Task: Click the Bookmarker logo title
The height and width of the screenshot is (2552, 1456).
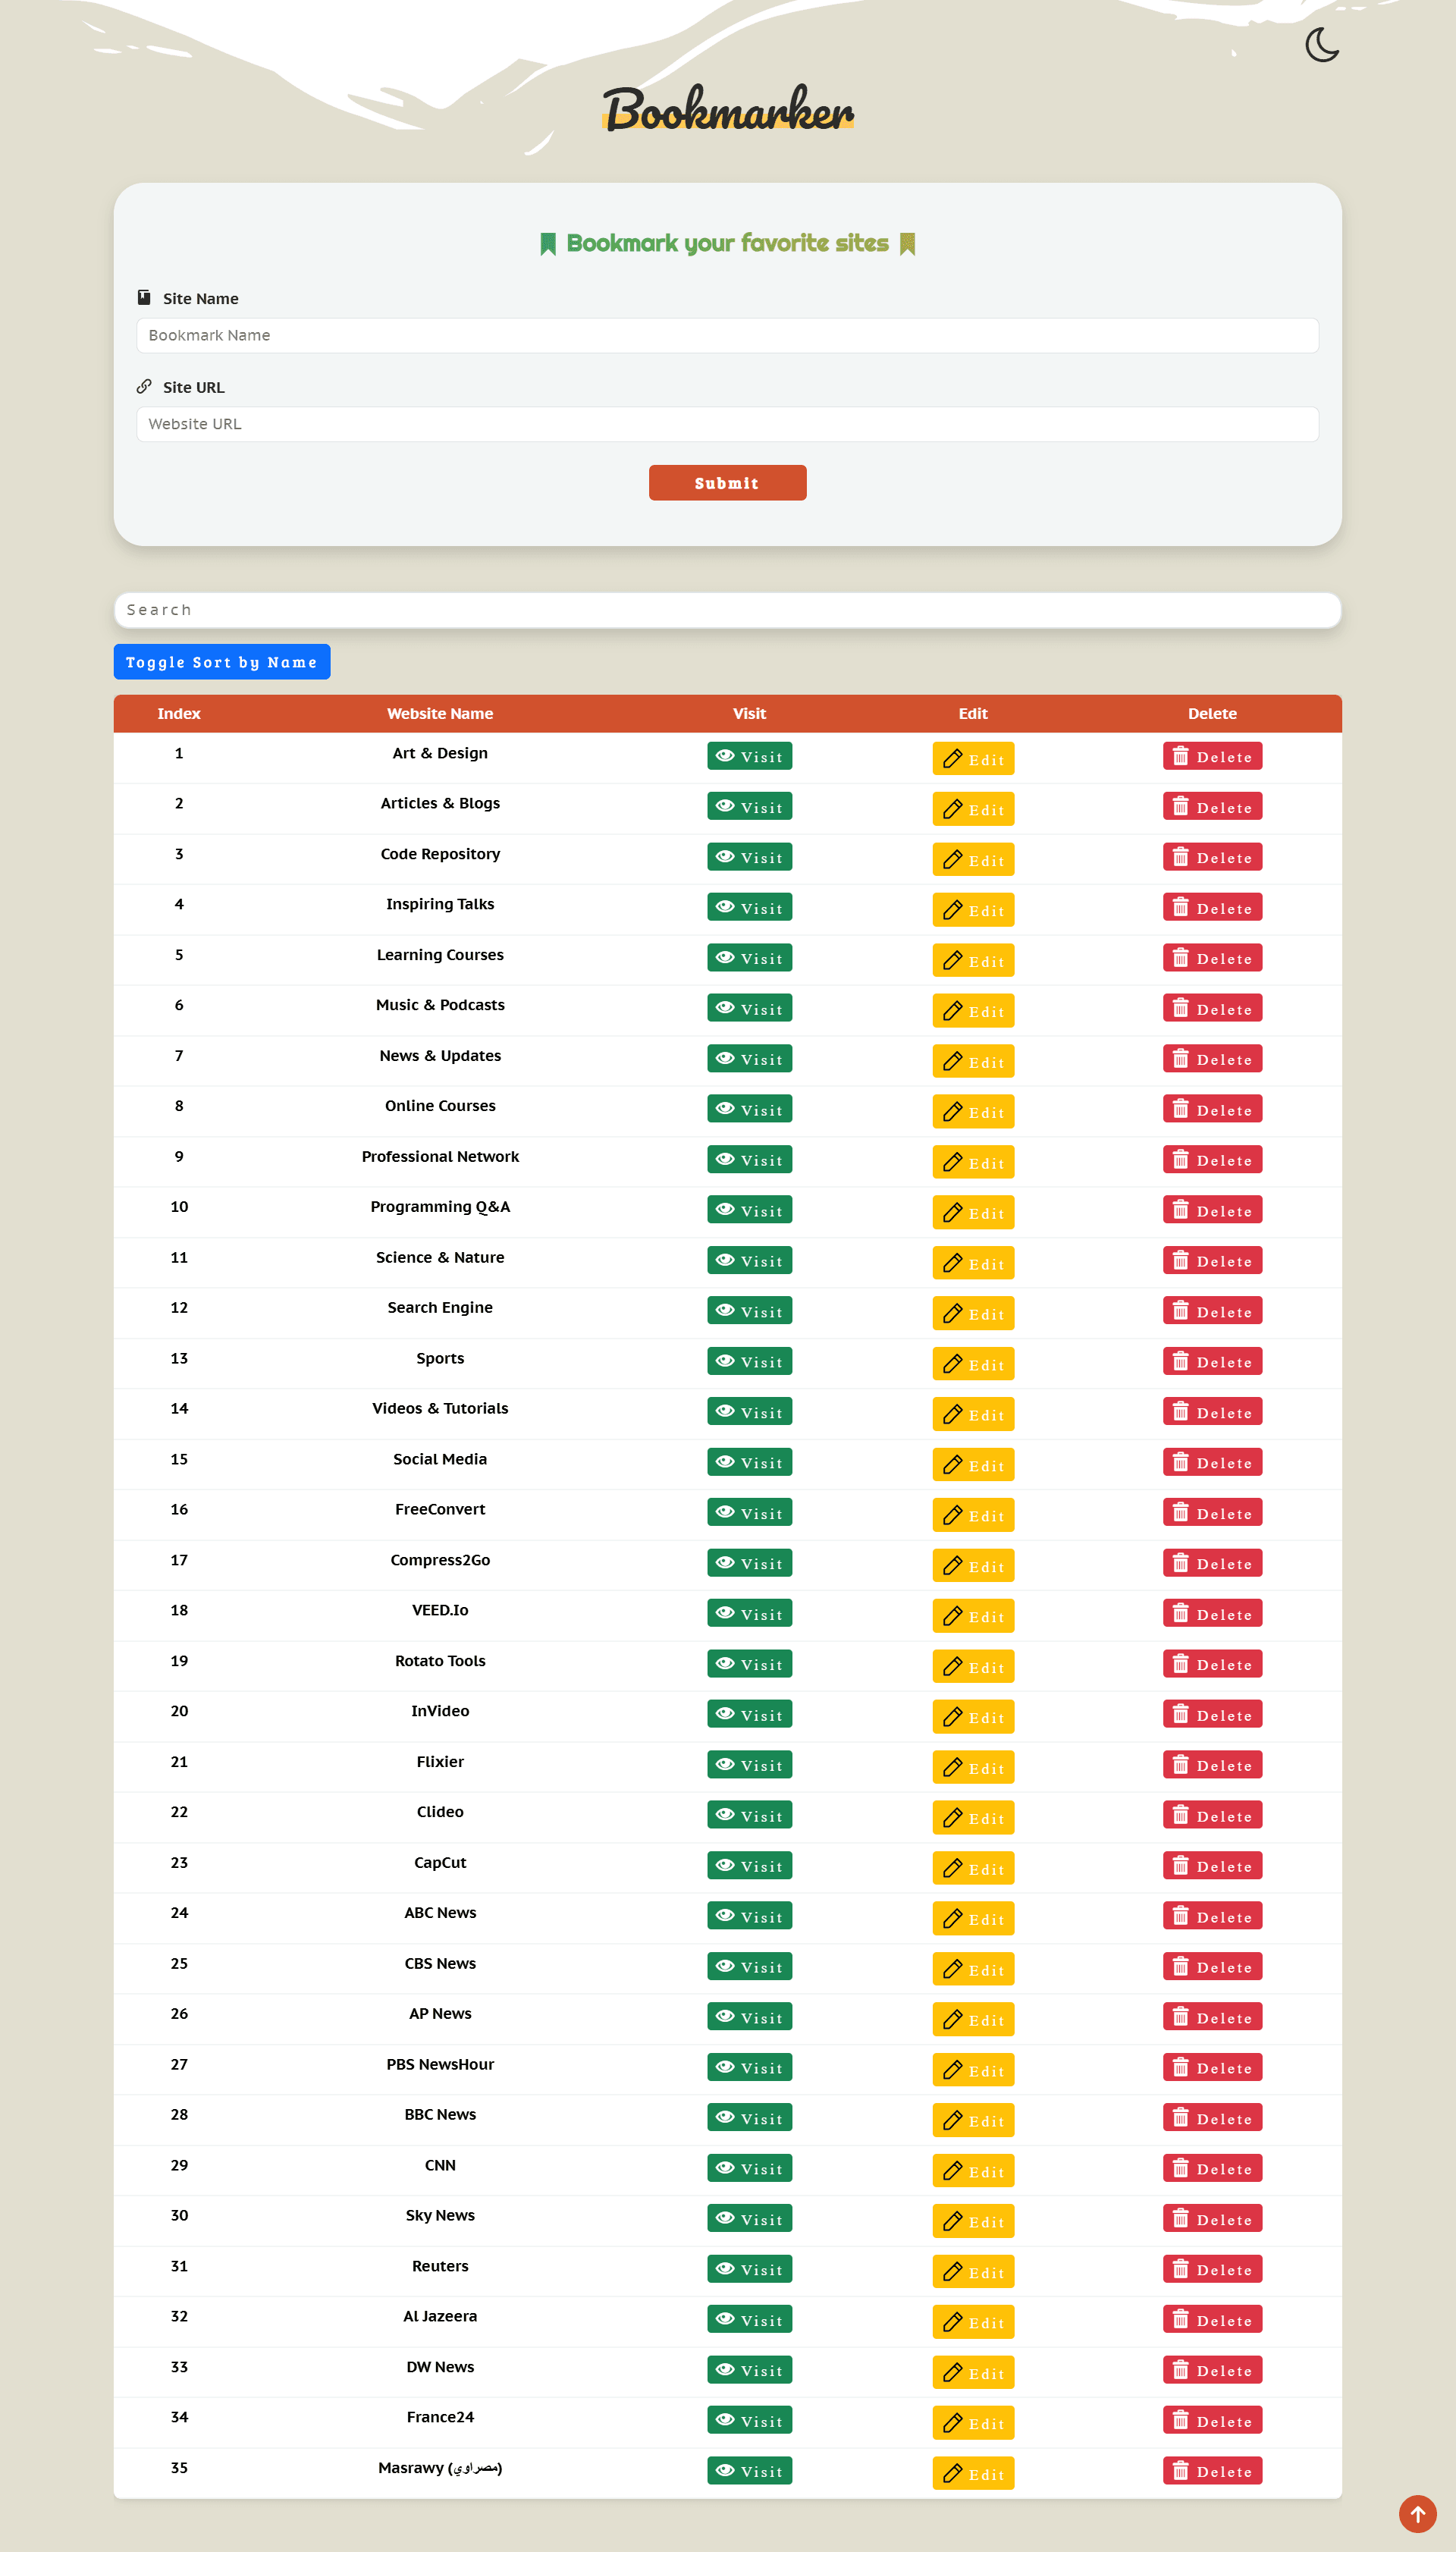Action: pyautogui.click(x=727, y=109)
